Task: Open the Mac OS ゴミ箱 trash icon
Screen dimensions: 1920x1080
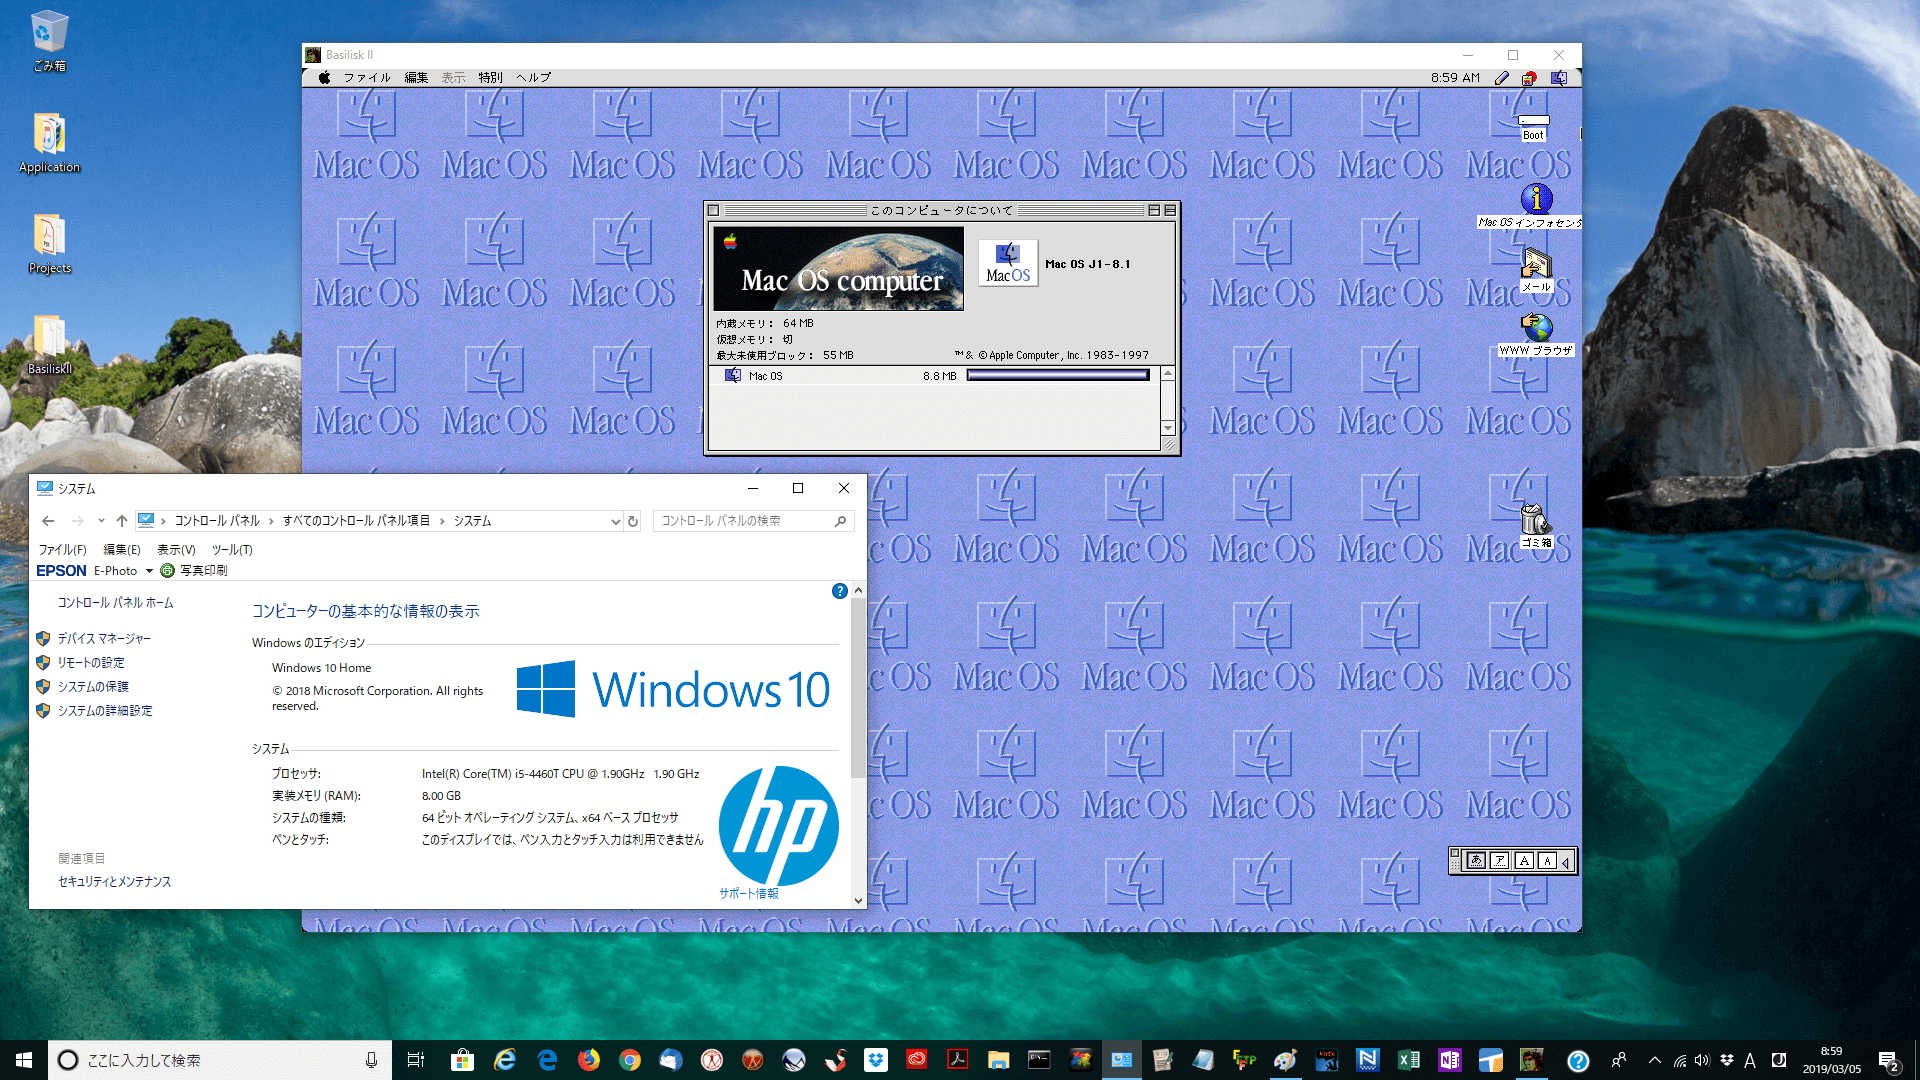Action: coord(1533,516)
